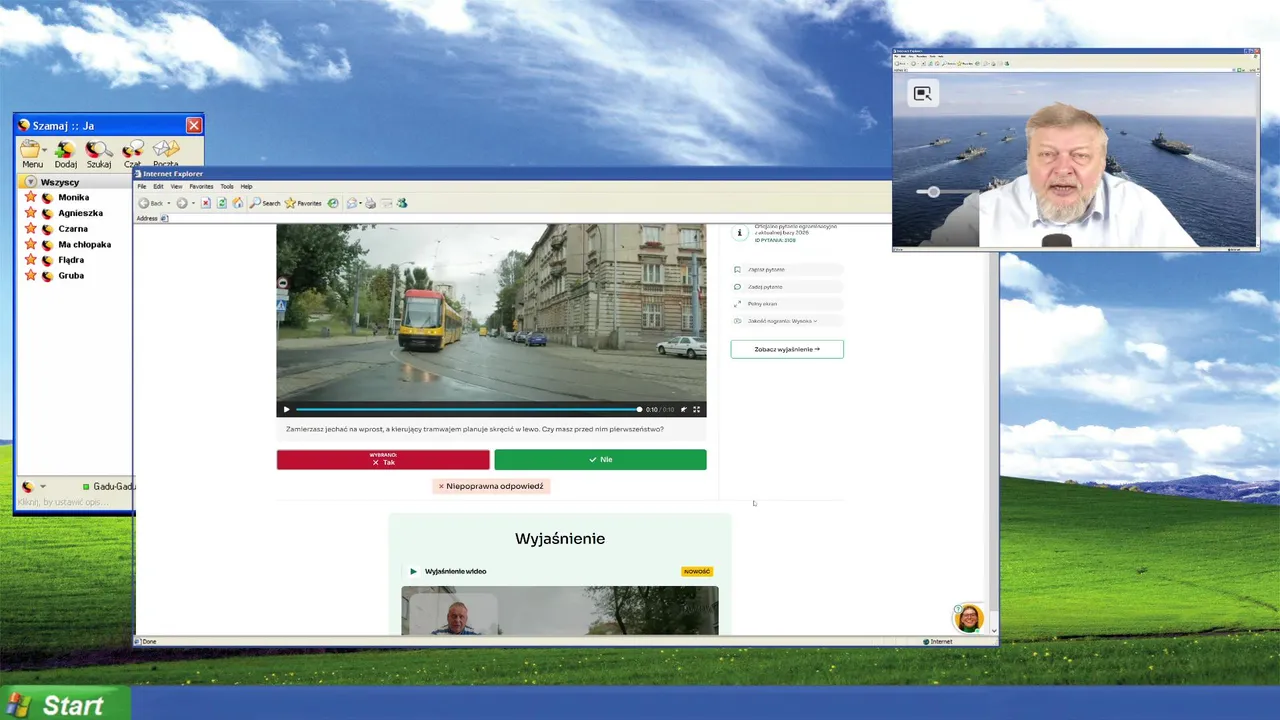Select contact Flądra in the list
This screenshot has width=1280, height=720.
[x=71, y=260]
